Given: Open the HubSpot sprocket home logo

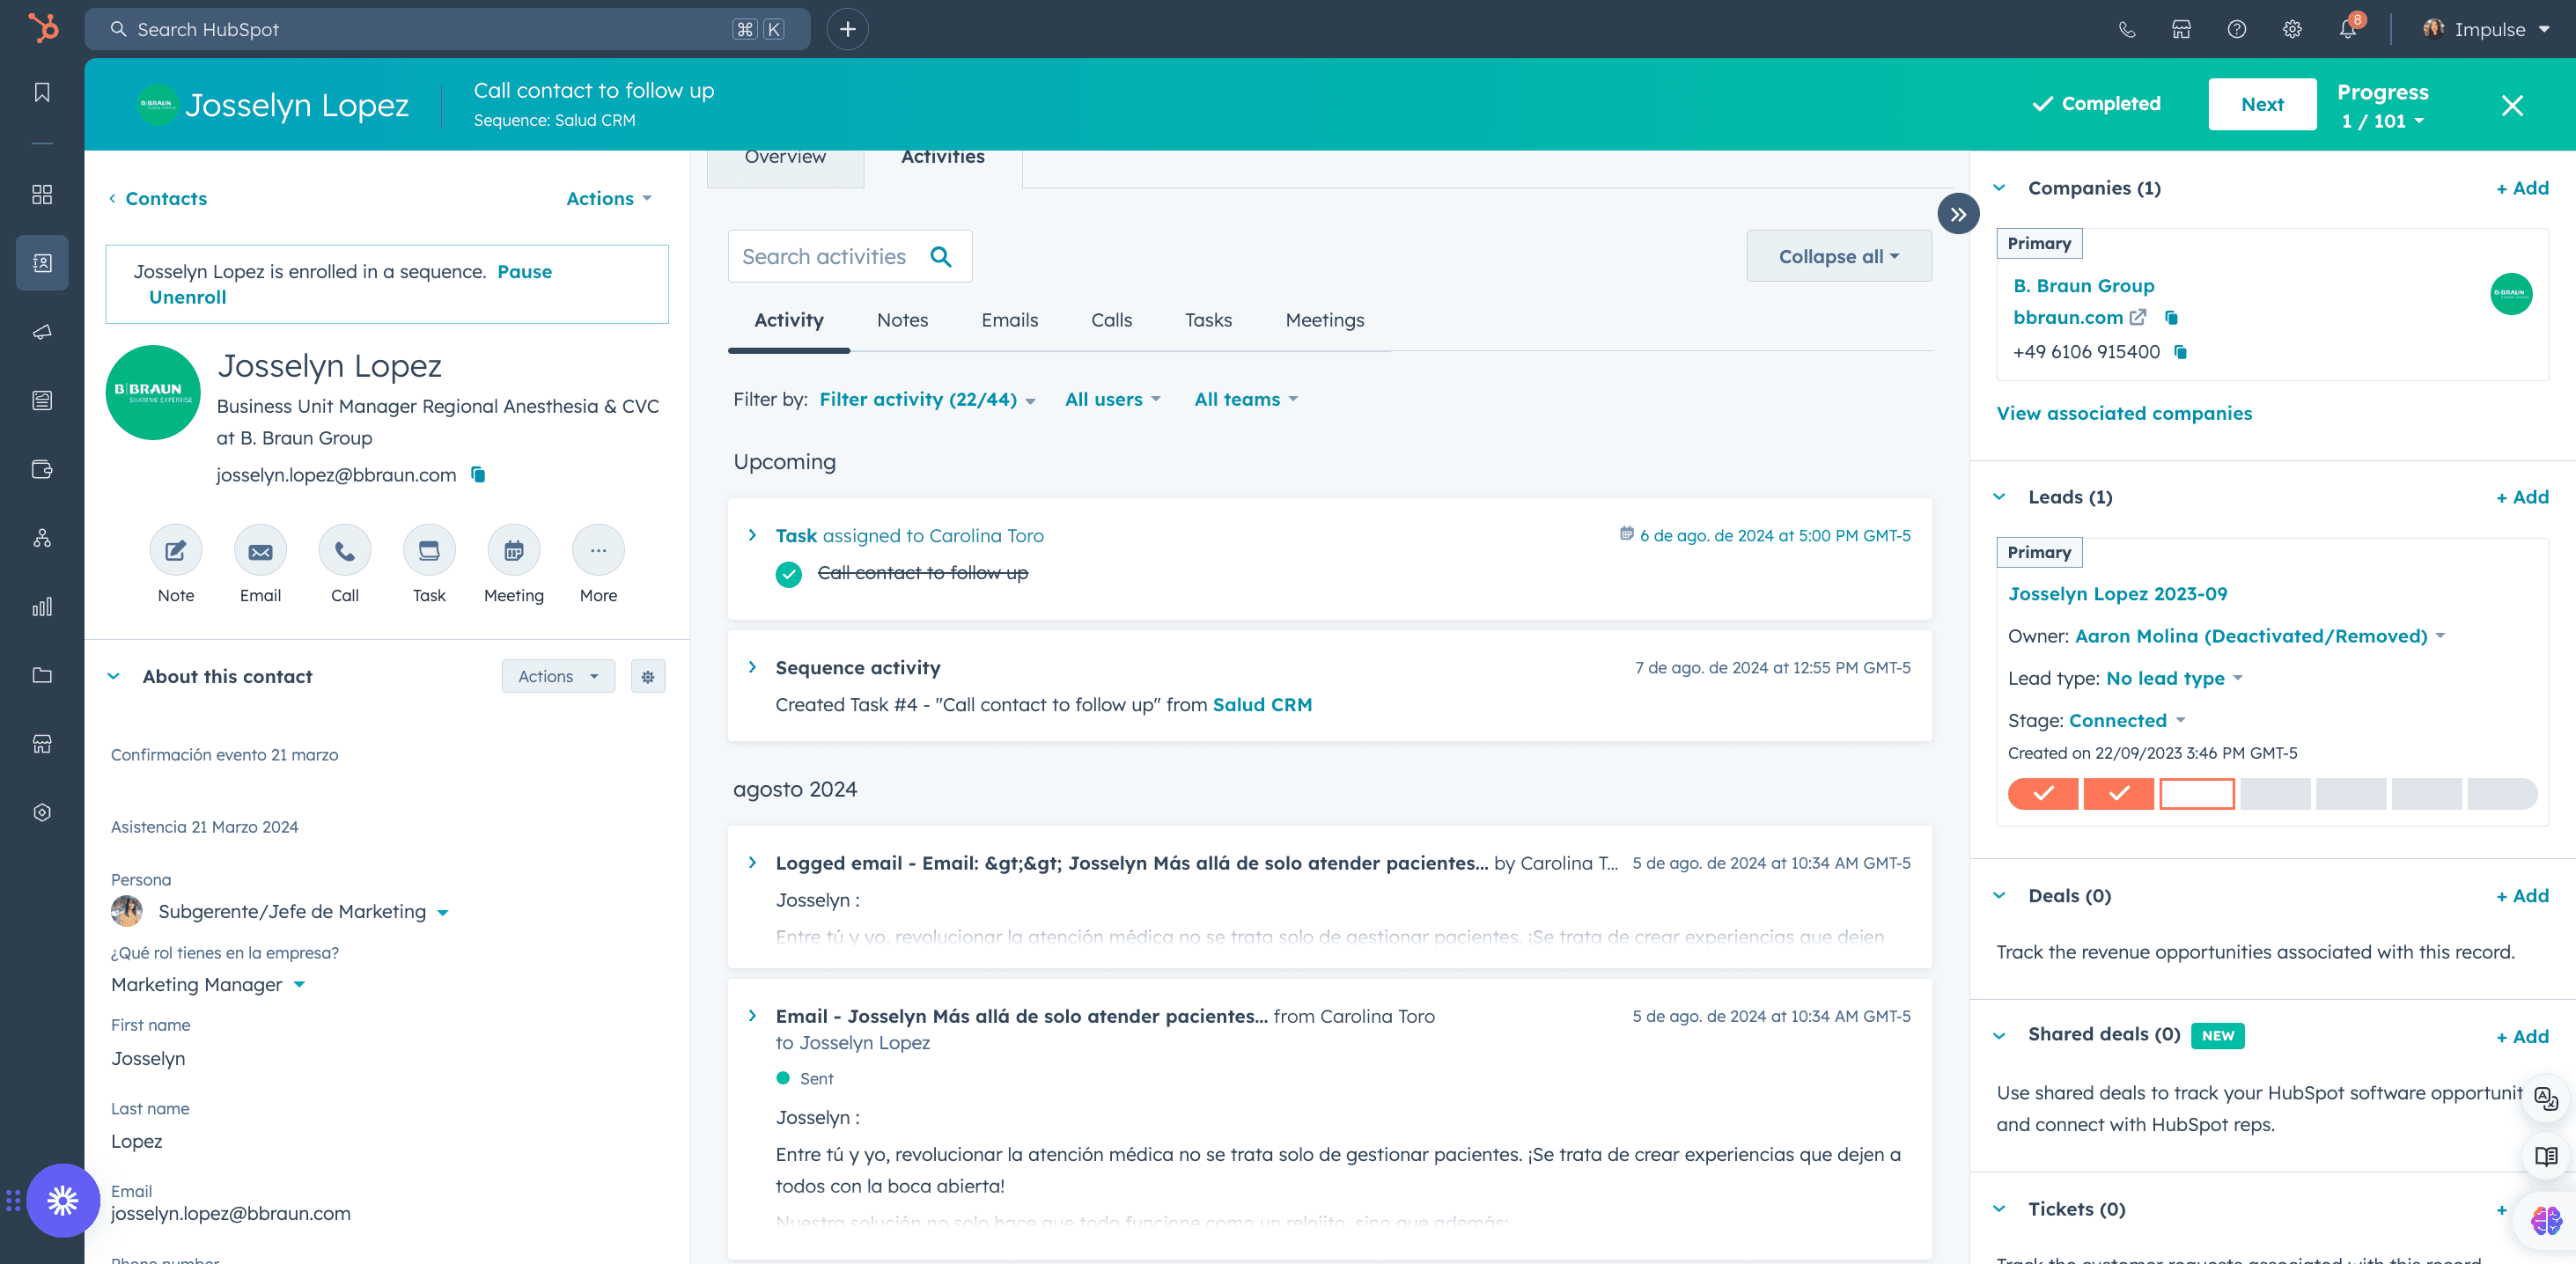Looking at the screenshot, I should click(x=43, y=28).
